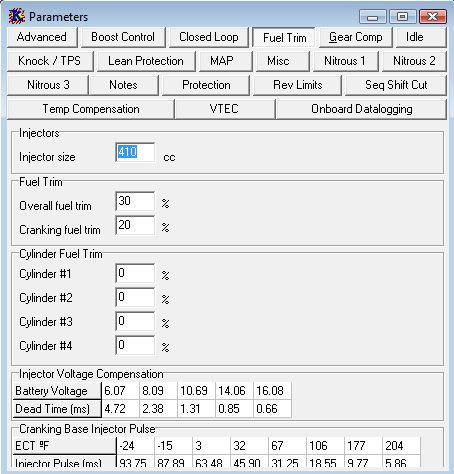Click the Overall fuel trim field
The width and height of the screenshot is (454, 474).
pos(135,201)
